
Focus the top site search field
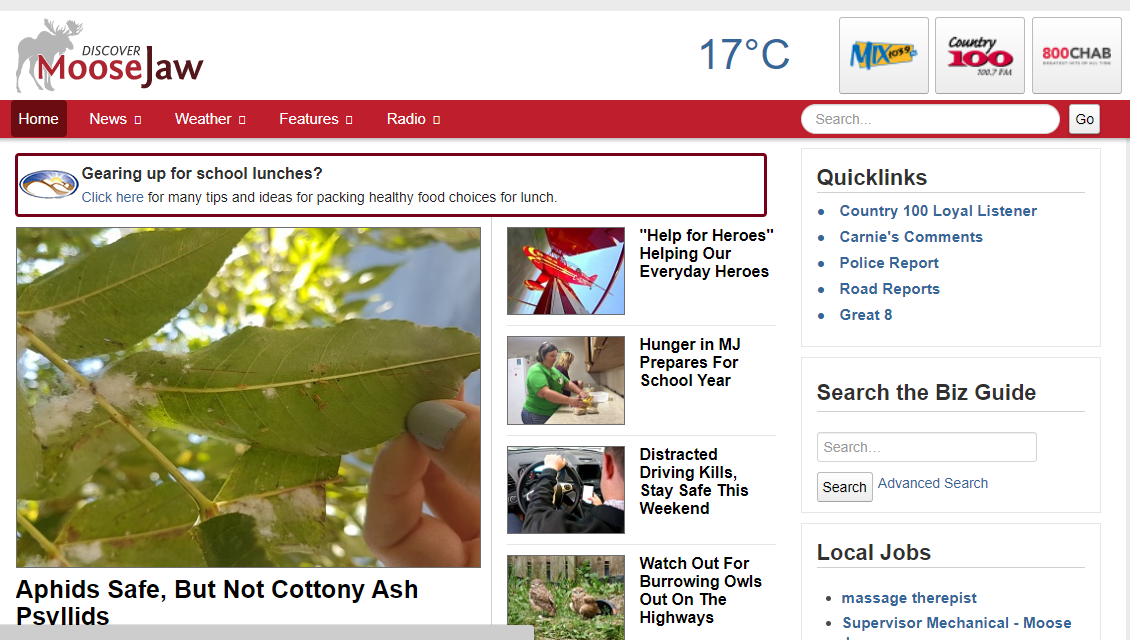[930, 119]
